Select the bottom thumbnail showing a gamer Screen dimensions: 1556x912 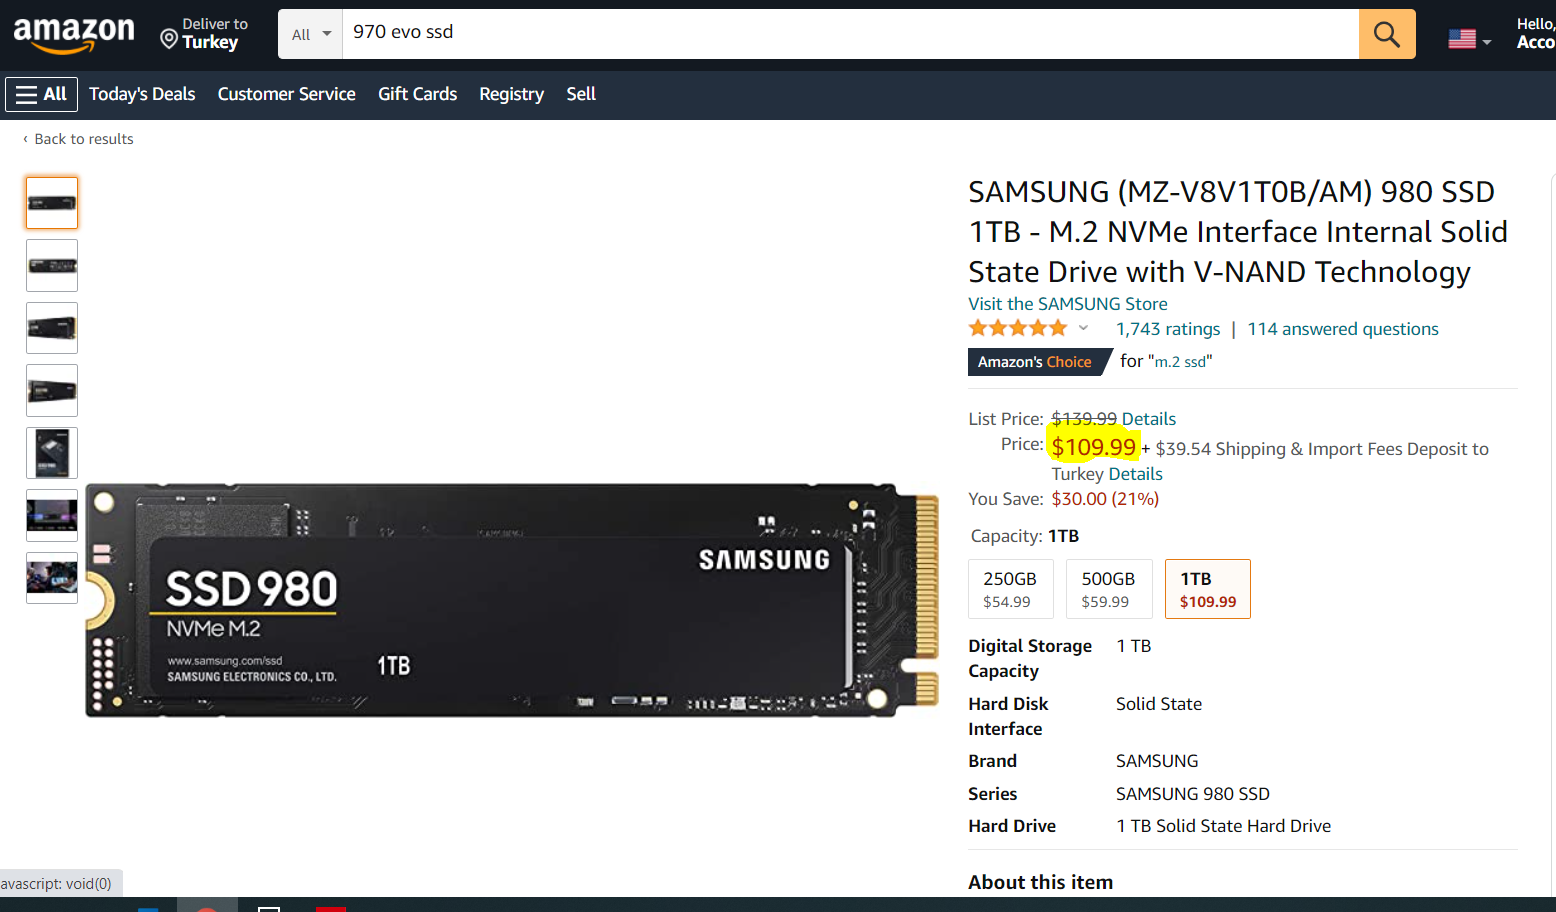tap(52, 578)
